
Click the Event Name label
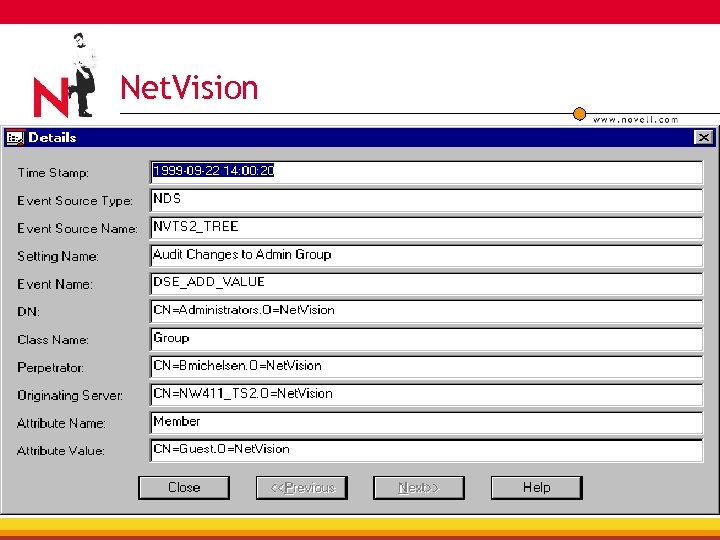pyautogui.click(x=55, y=284)
